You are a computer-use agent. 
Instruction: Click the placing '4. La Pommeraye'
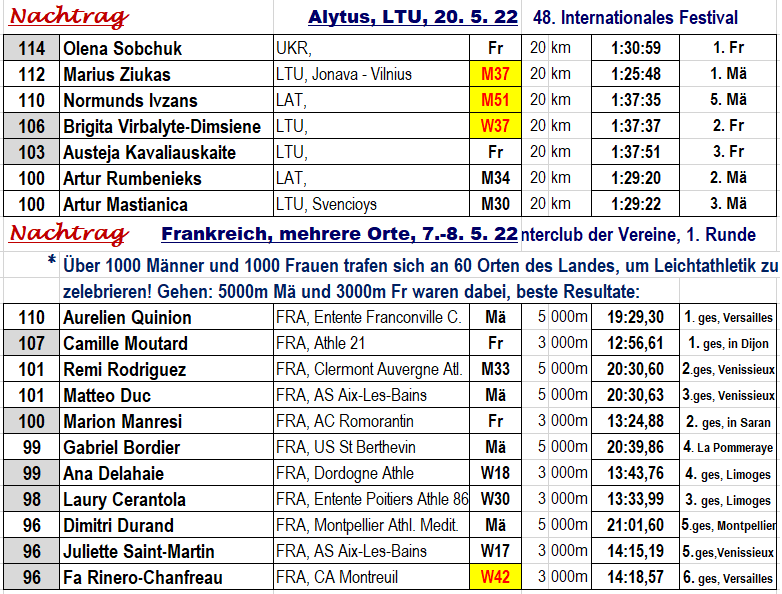(728, 447)
